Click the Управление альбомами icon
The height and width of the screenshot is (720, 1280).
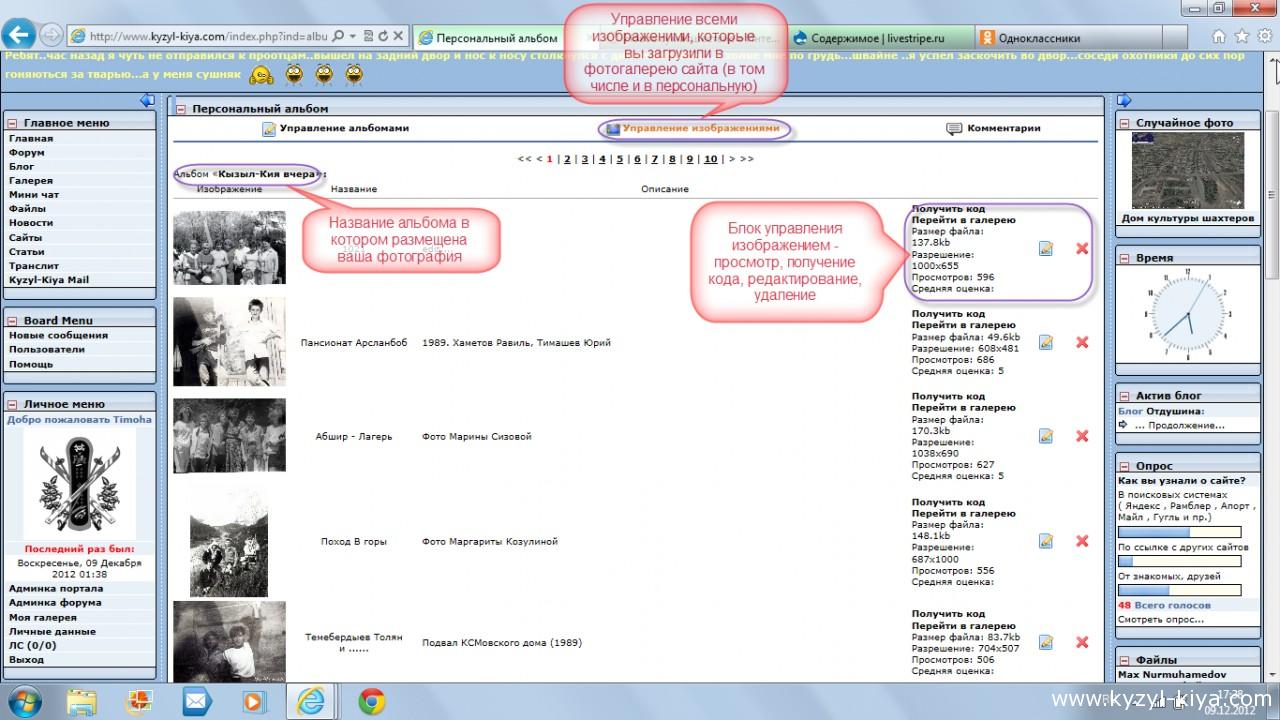point(269,129)
